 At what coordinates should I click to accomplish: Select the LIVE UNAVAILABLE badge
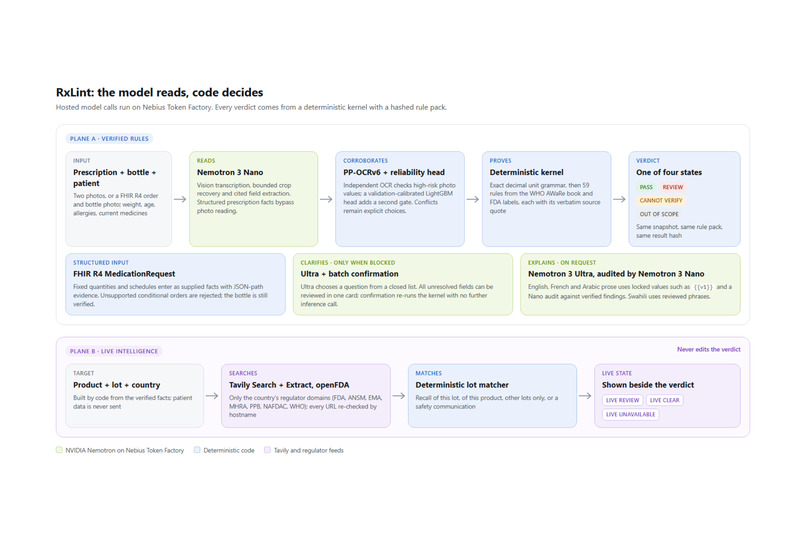(630, 414)
